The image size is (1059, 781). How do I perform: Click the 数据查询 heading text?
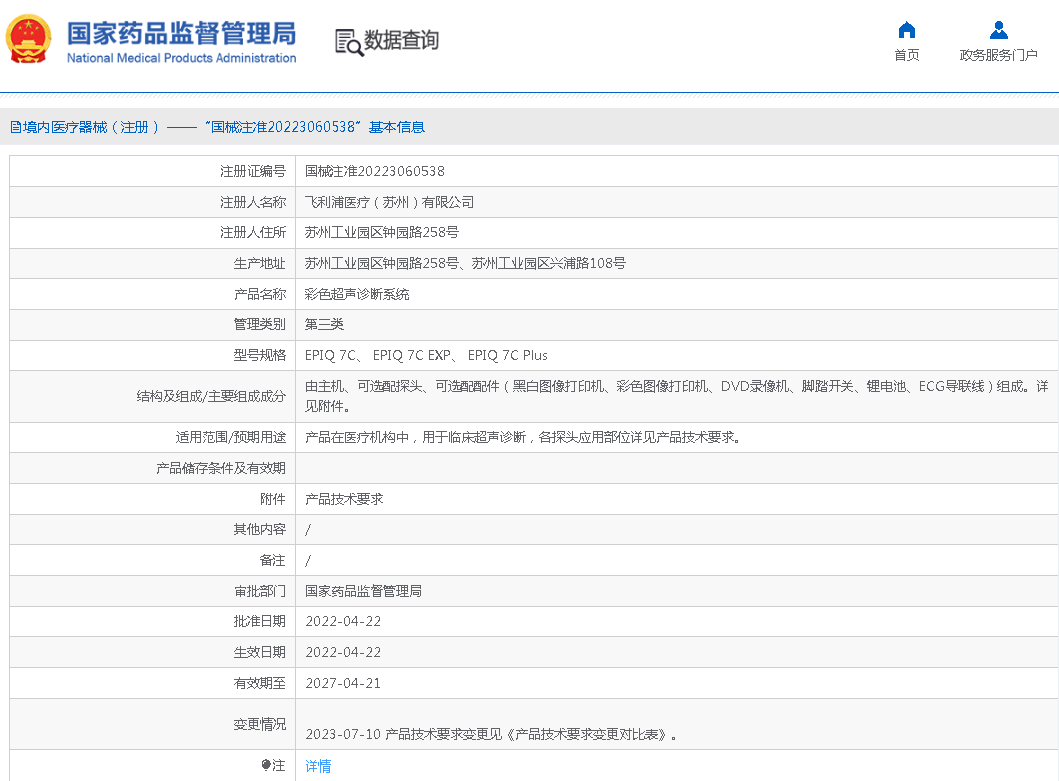tap(401, 41)
